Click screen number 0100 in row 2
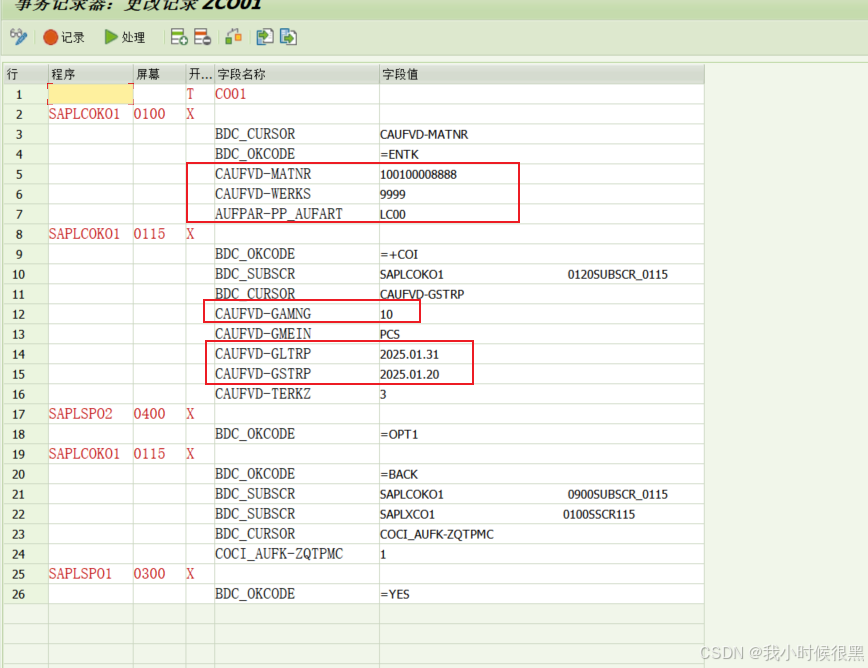This screenshot has width=868, height=668. [149, 114]
